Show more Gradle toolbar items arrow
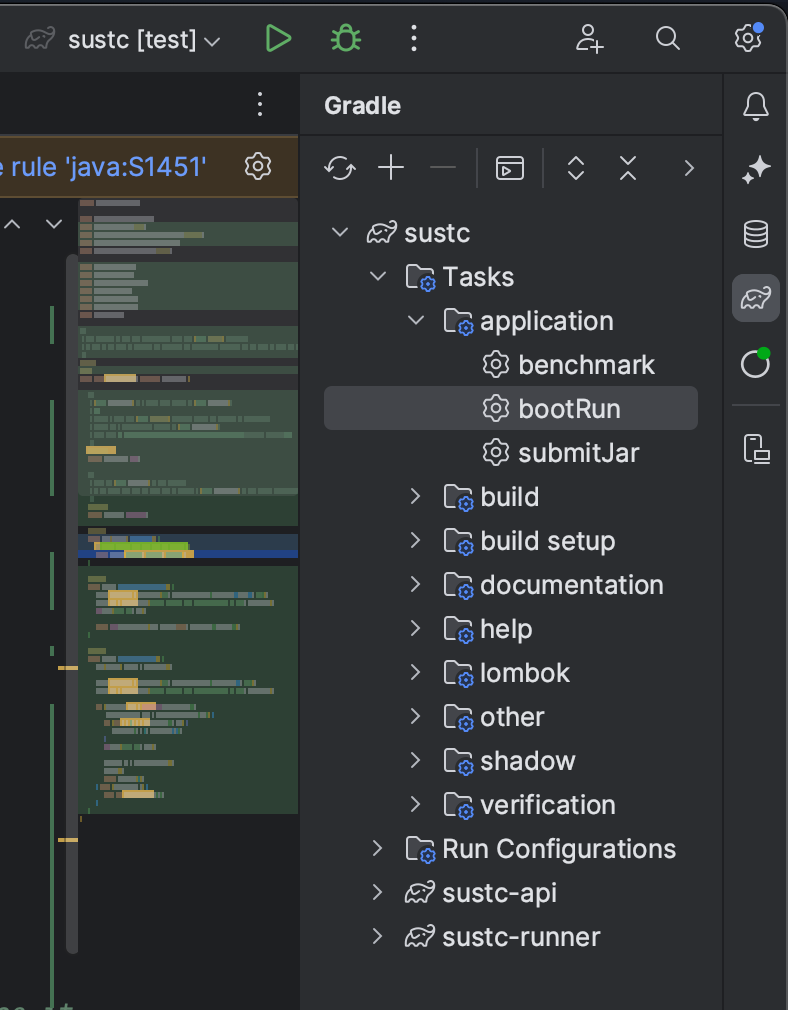Viewport: 788px width, 1010px height. click(689, 168)
